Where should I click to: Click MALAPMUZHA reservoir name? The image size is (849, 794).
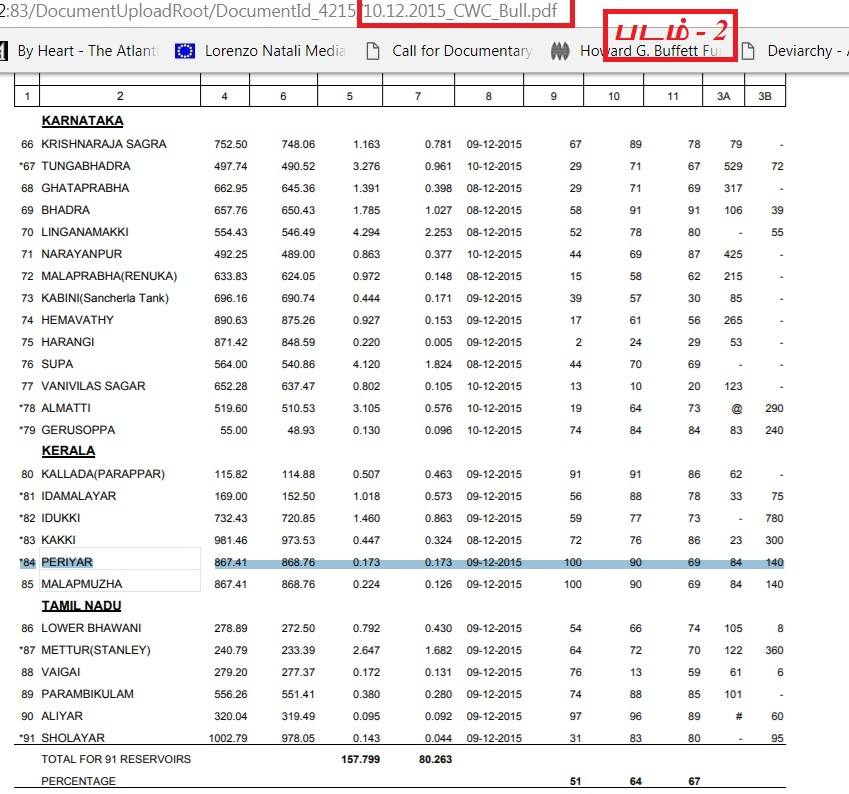82,584
